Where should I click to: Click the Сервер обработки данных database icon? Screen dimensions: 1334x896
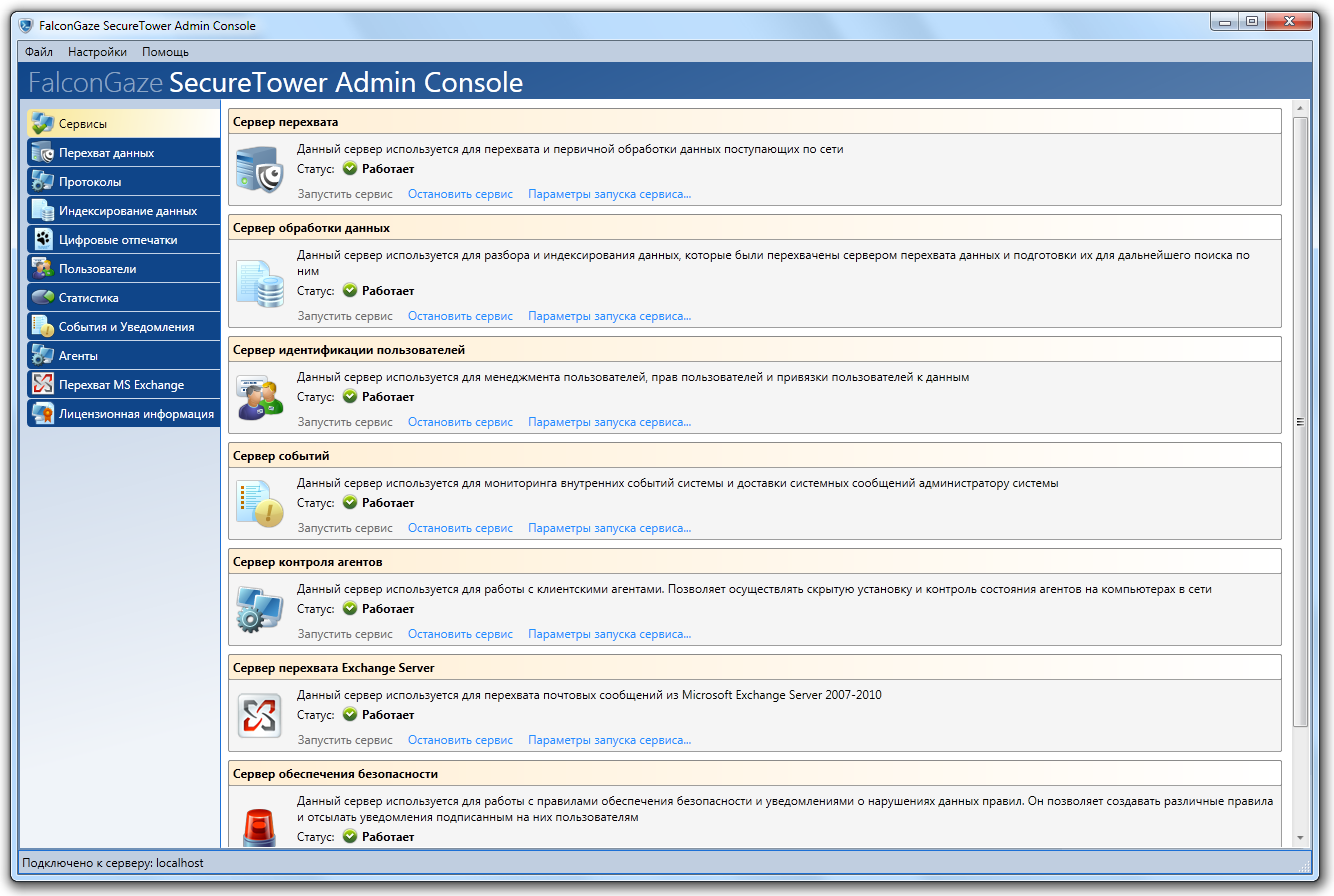coord(260,283)
